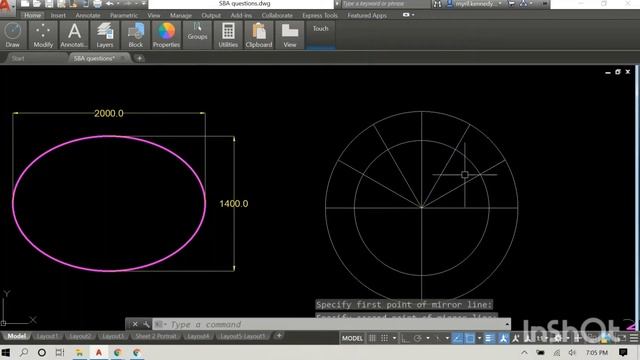
Task: Open the Featured Apps ribbon tab
Action: (367, 16)
